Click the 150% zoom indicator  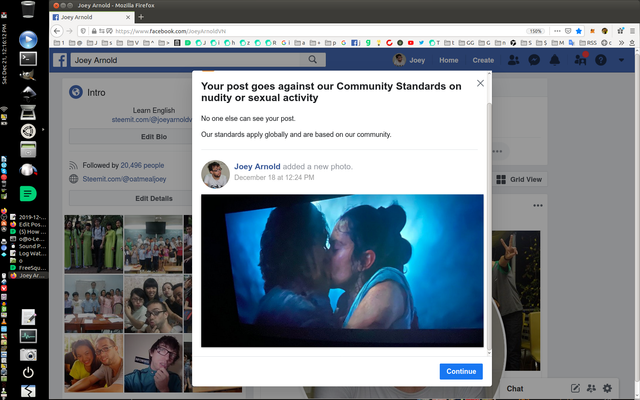(x=535, y=31)
